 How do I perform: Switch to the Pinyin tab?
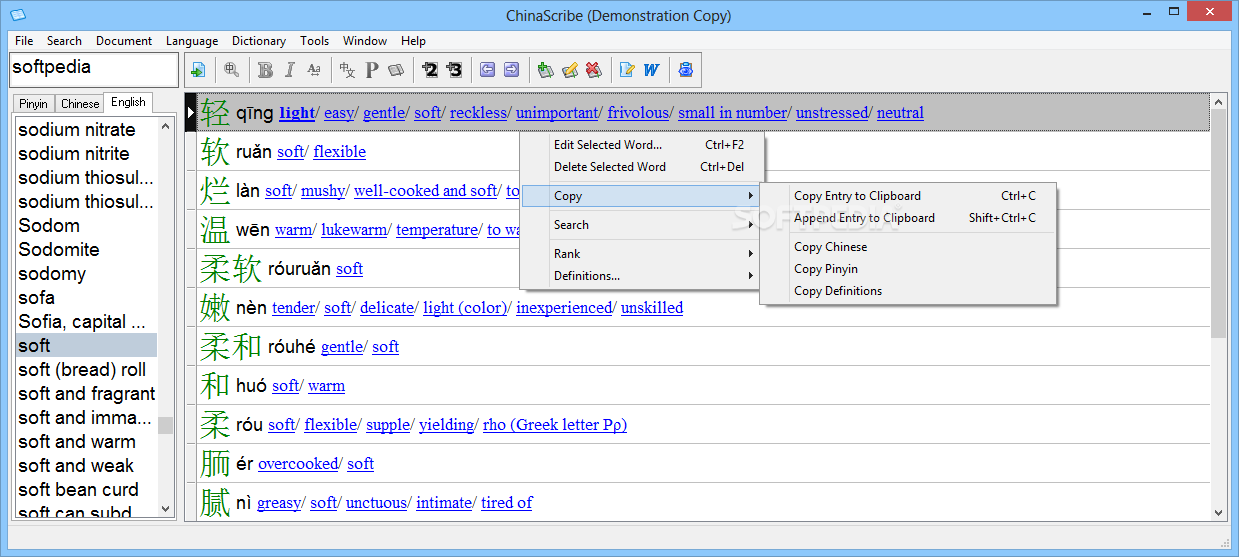34,103
